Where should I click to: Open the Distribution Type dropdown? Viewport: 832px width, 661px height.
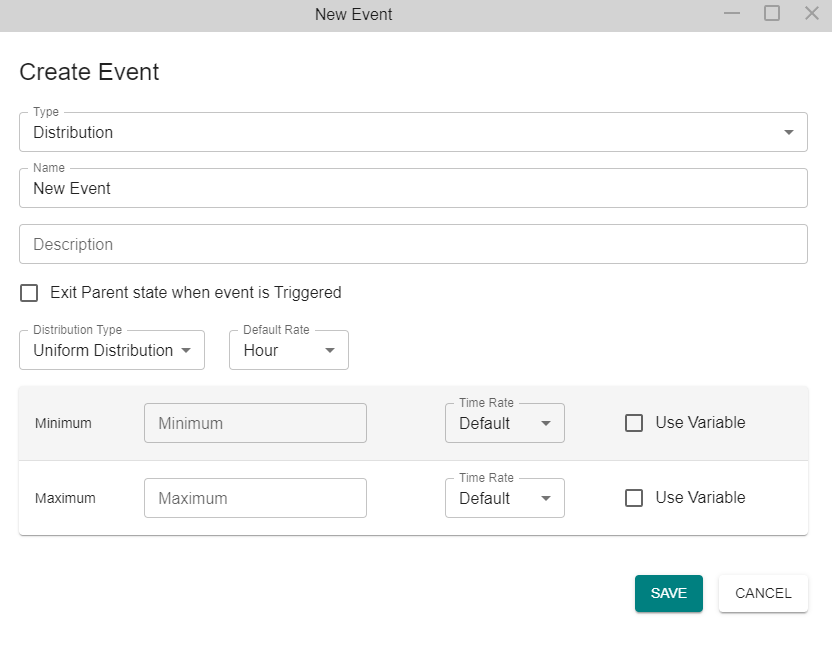pos(112,350)
